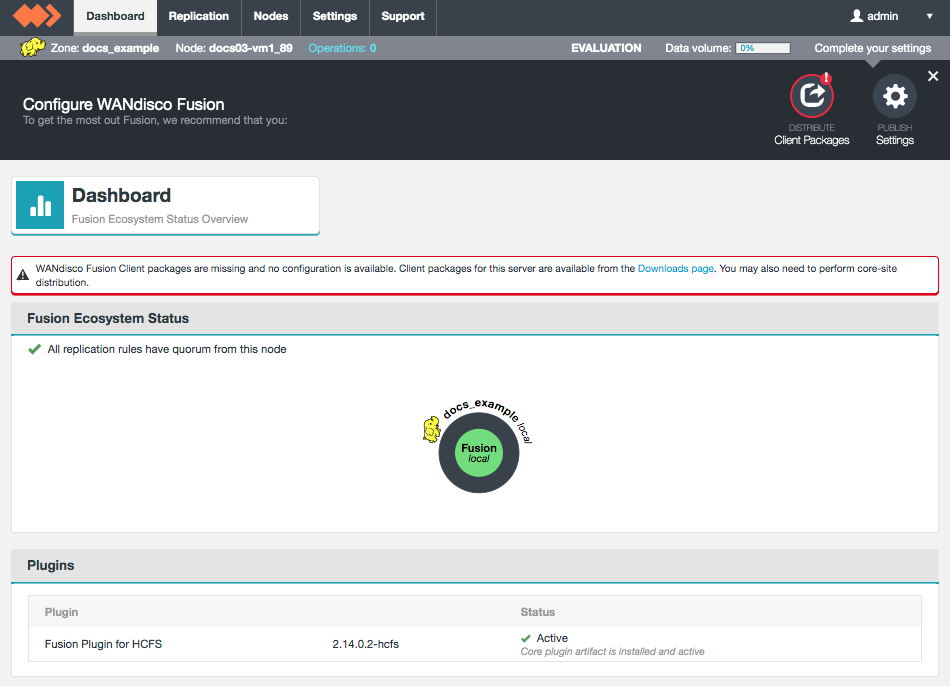Click 'All replication rules have quorum' text
950x686 pixels.
tap(167, 349)
